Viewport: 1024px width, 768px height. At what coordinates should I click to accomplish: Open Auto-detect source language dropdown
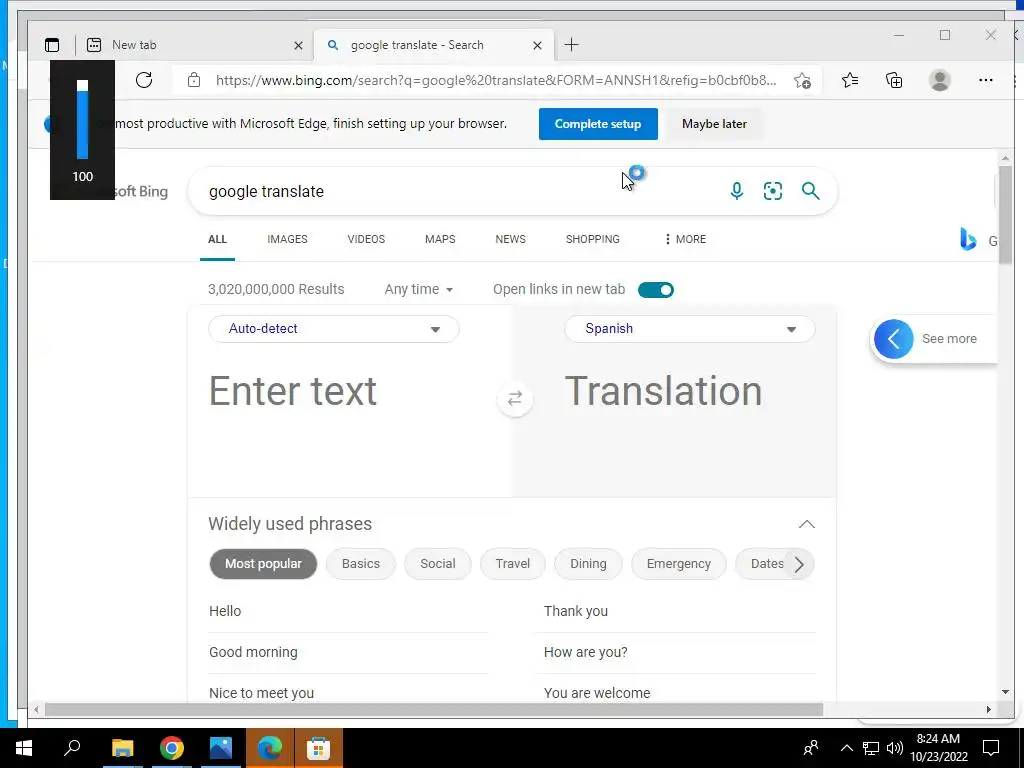tap(334, 328)
